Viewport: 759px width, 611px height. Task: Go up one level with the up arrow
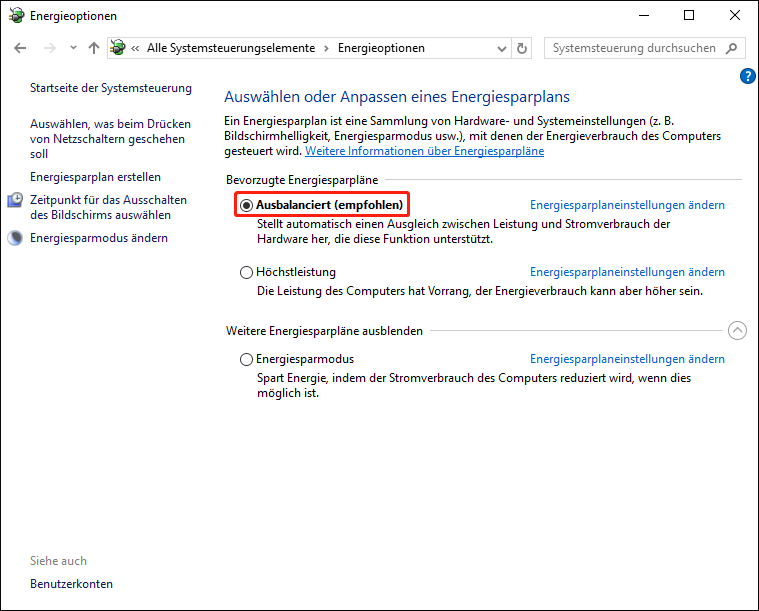tap(94, 48)
